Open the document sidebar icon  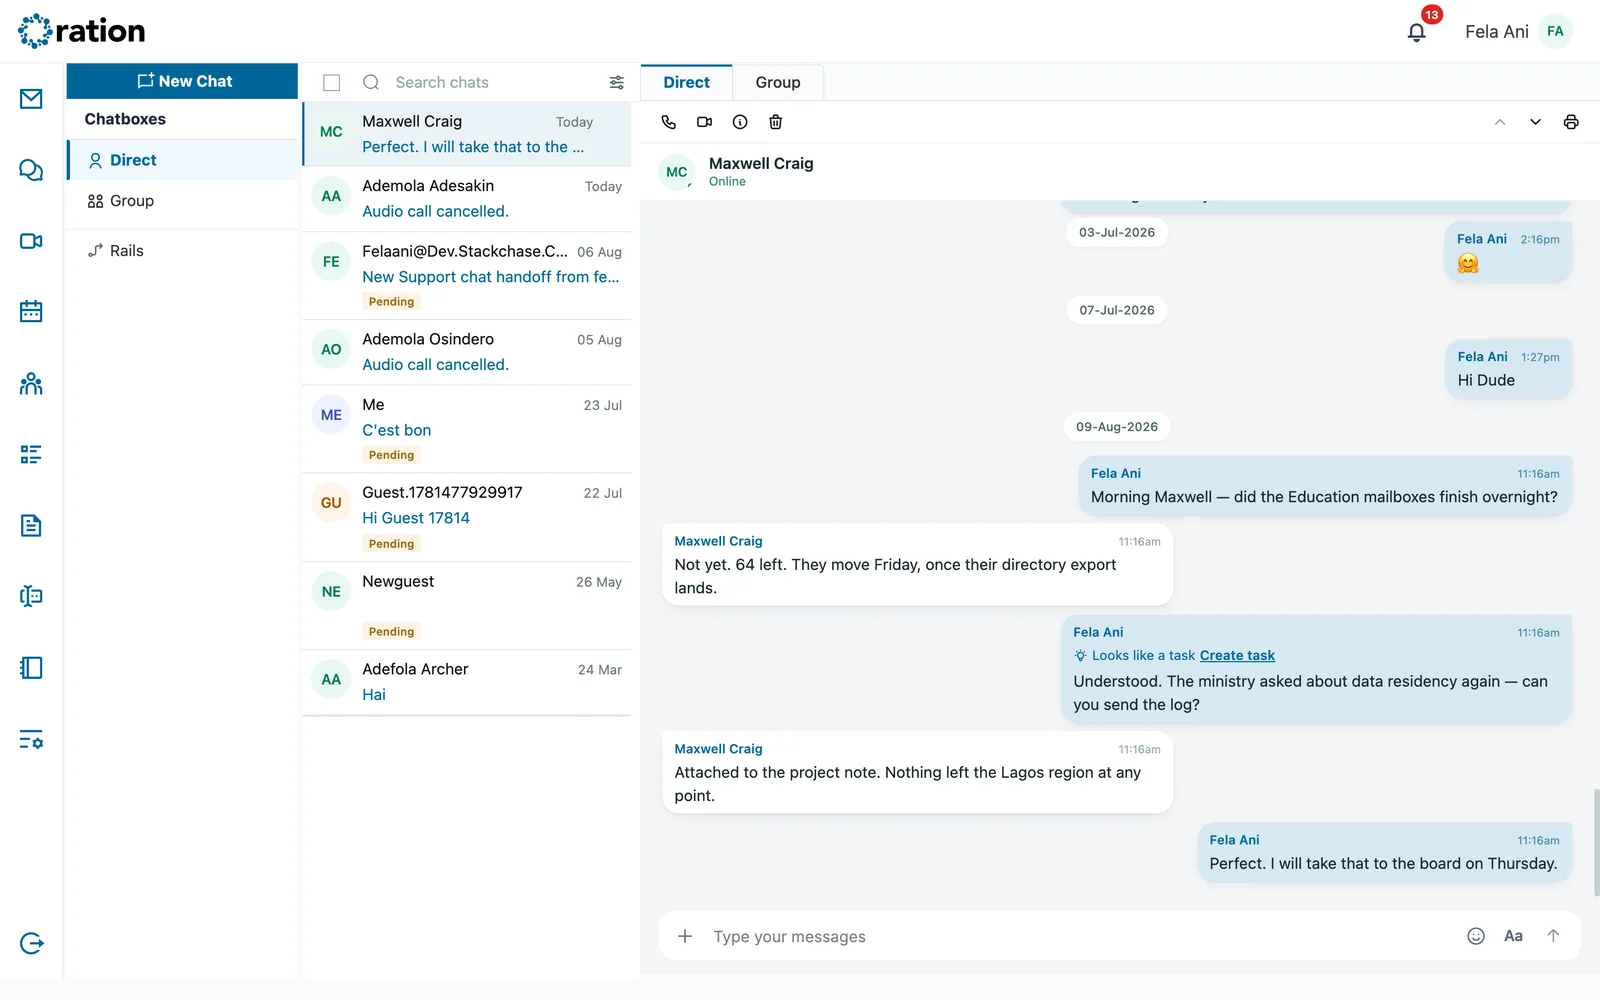point(31,526)
